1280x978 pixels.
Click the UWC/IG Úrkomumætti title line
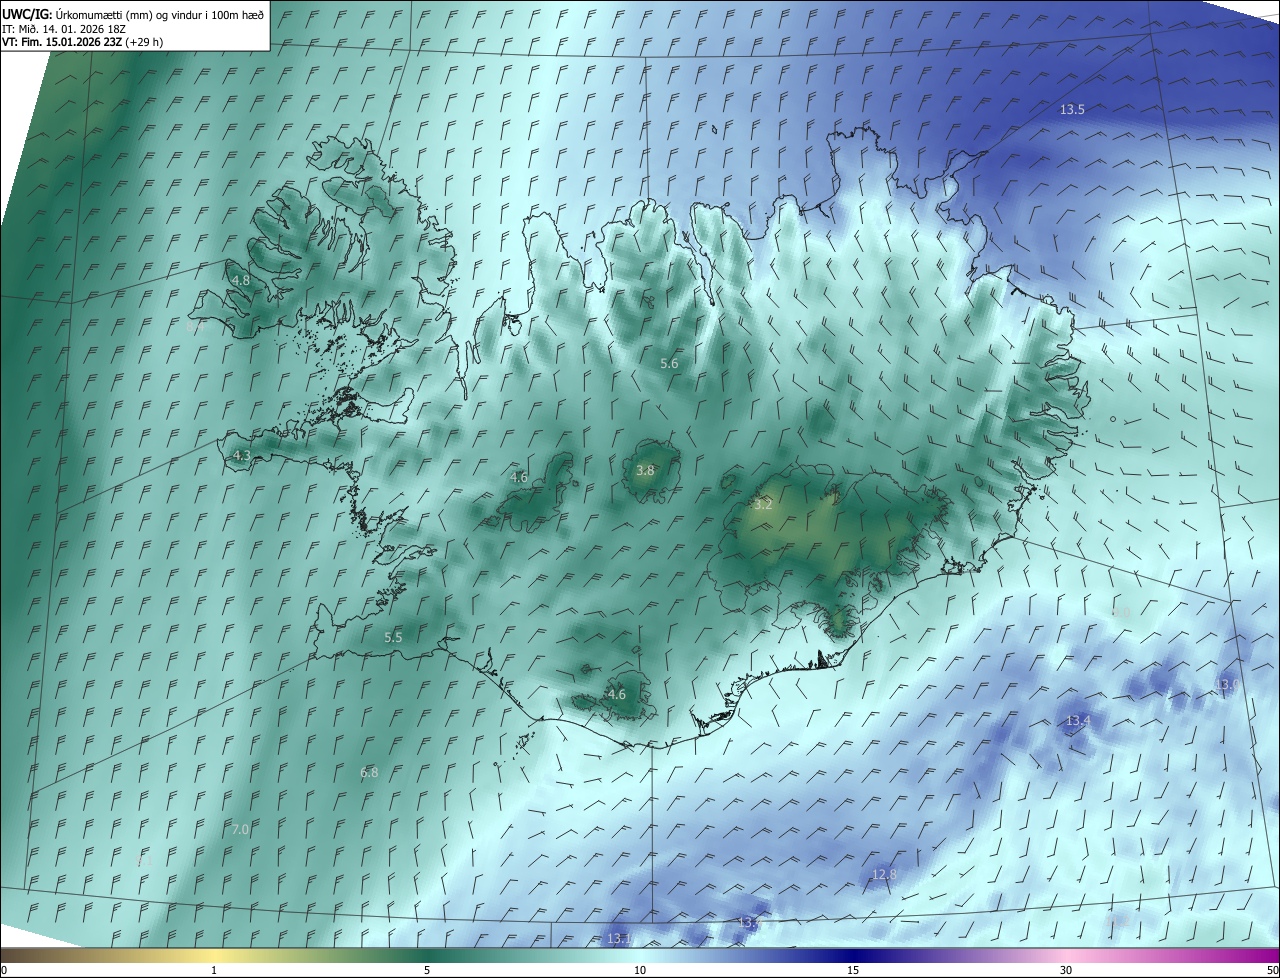pos(133,14)
